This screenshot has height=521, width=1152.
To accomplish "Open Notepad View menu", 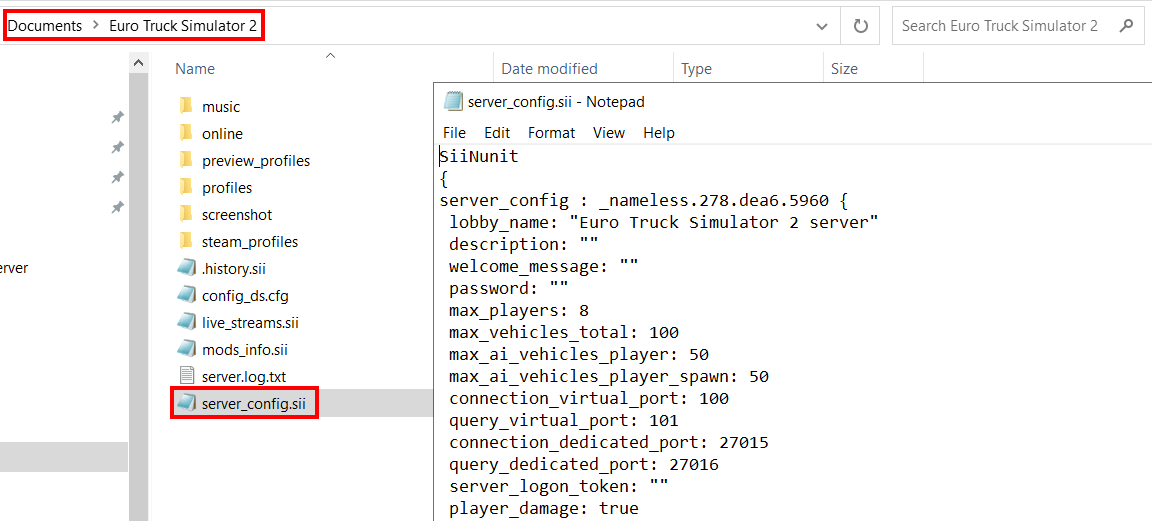I will point(609,133).
